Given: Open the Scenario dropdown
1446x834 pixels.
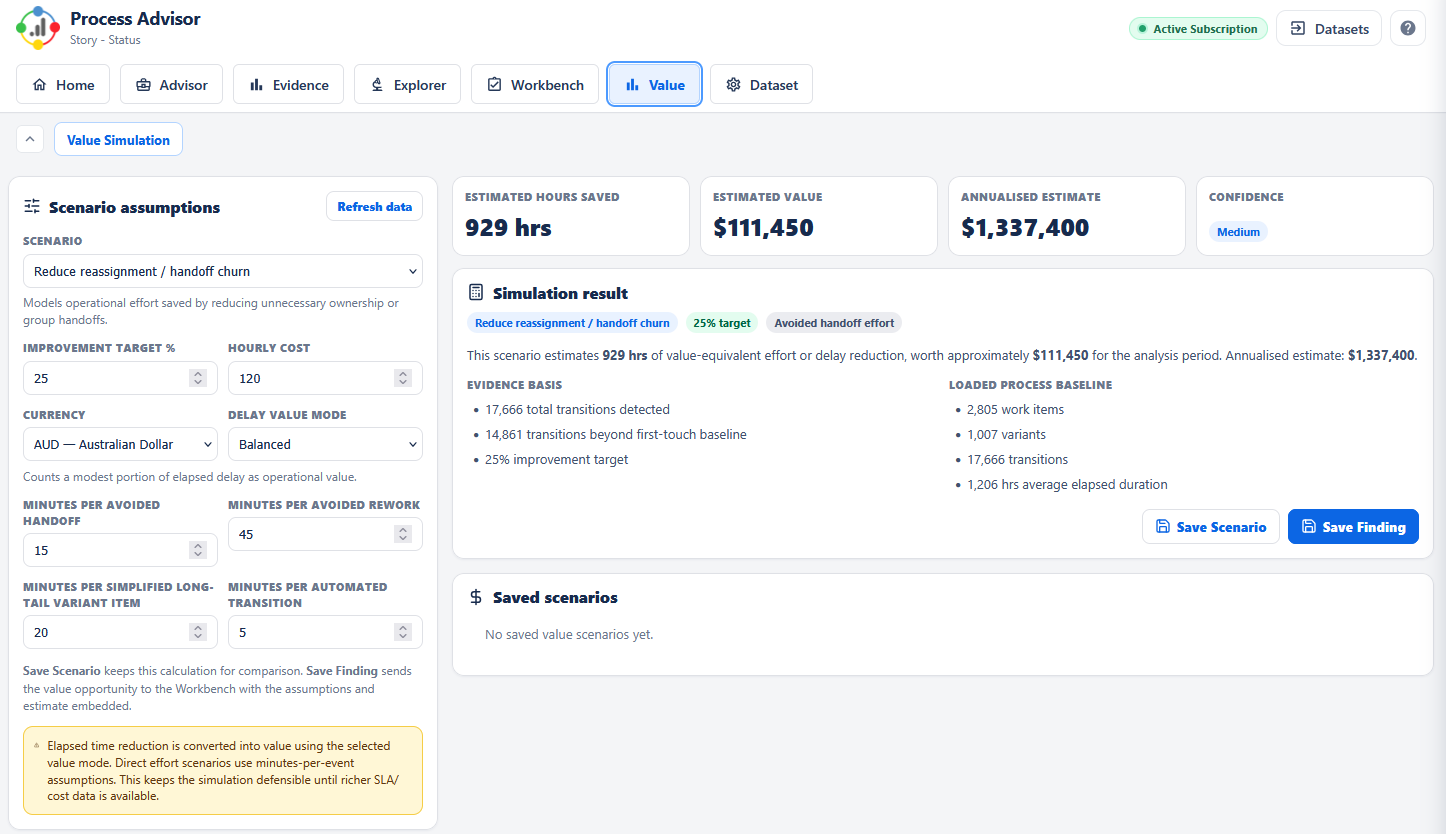Looking at the screenshot, I should coord(223,271).
